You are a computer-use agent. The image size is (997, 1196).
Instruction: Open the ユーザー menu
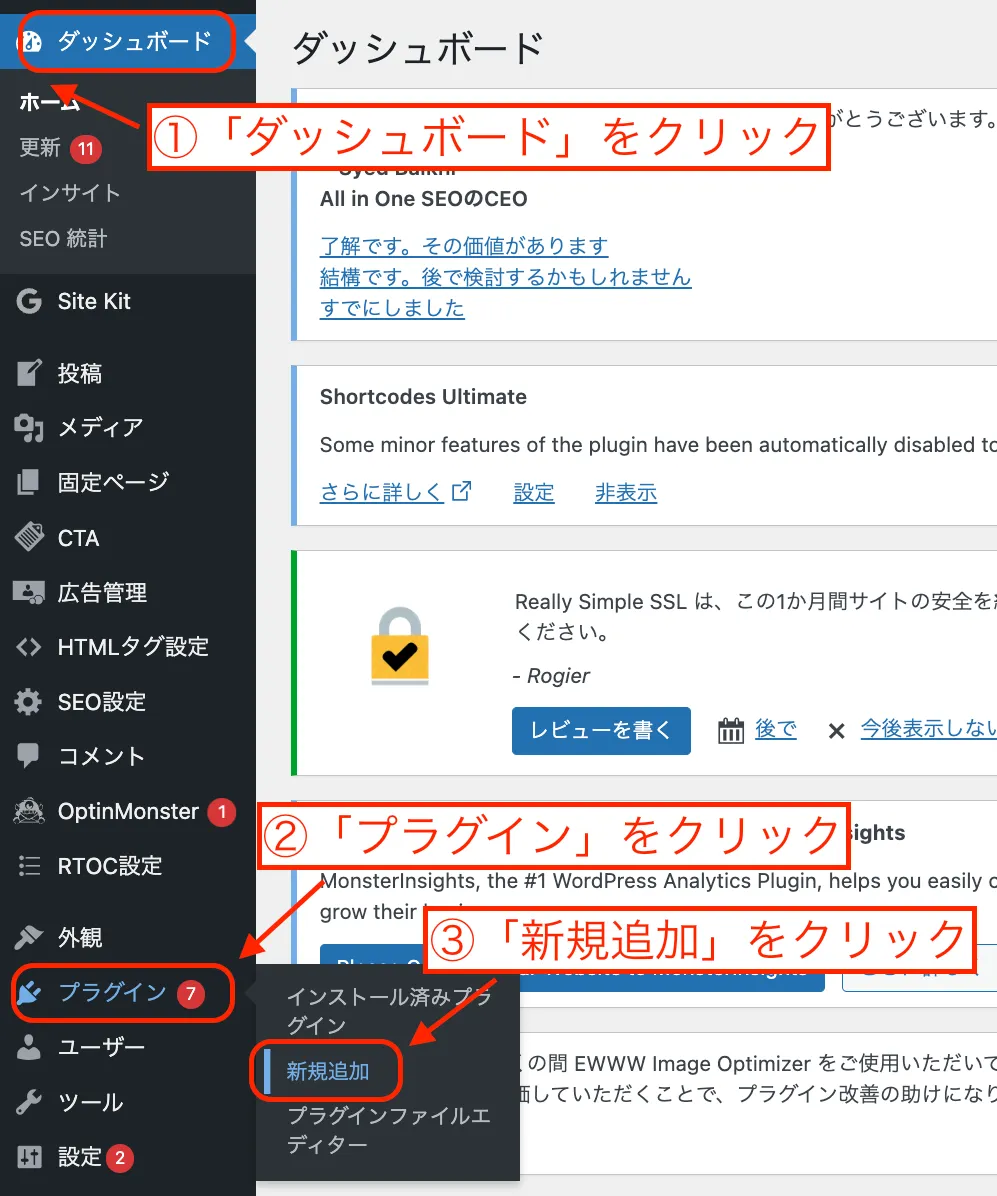pyautogui.click(x=101, y=1047)
